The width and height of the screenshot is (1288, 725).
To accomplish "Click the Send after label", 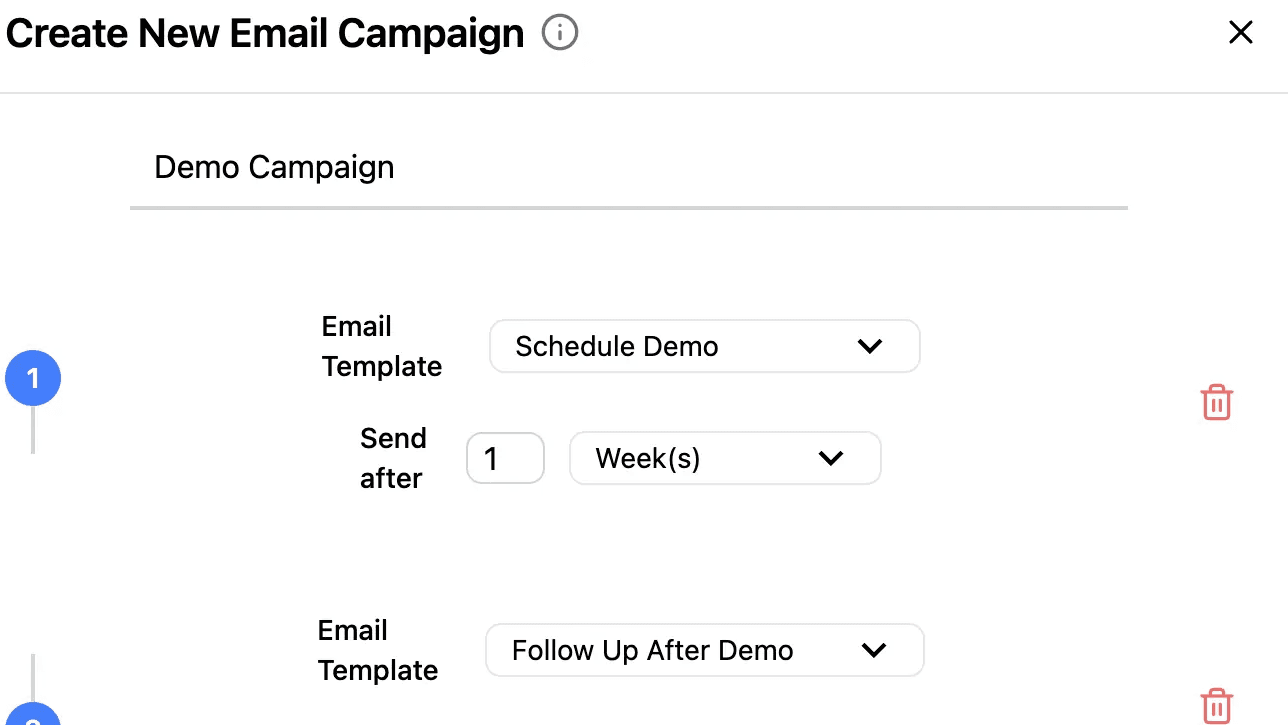I will [392, 459].
